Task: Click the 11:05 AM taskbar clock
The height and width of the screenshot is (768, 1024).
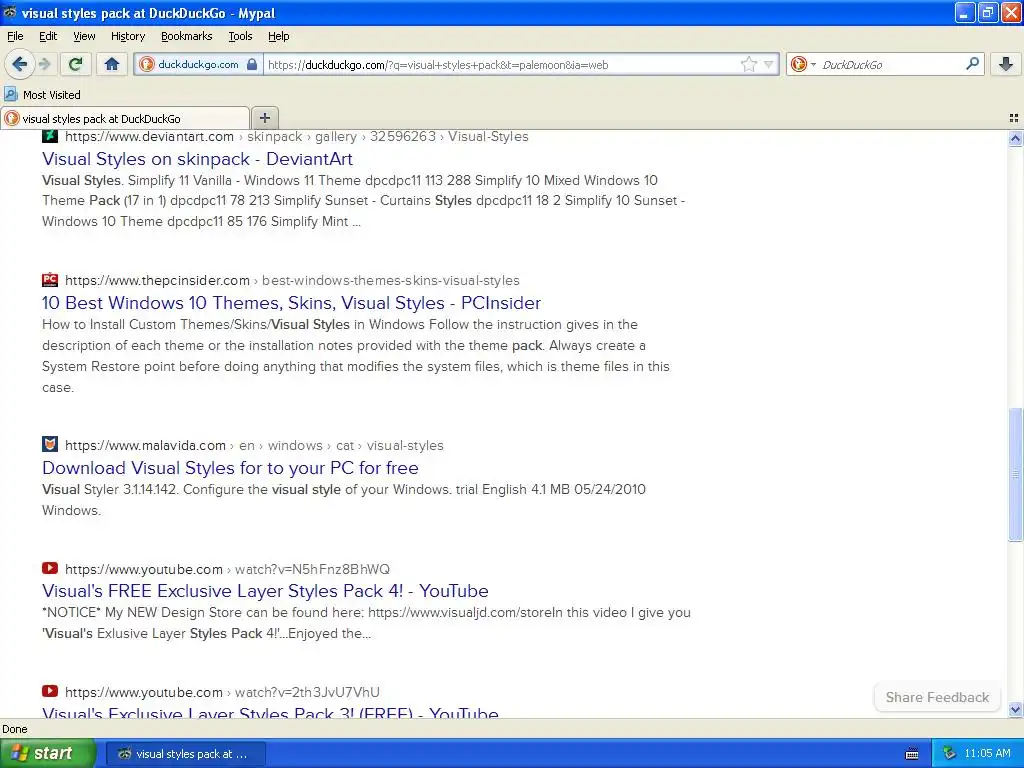Action: click(987, 753)
